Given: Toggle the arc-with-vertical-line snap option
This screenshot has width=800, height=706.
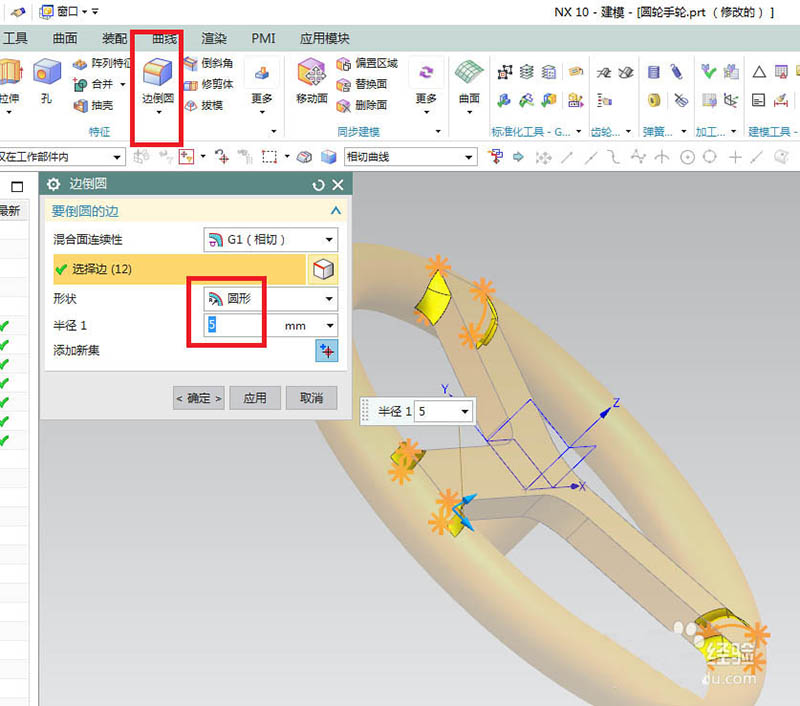Looking at the screenshot, I should tap(662, 157).
